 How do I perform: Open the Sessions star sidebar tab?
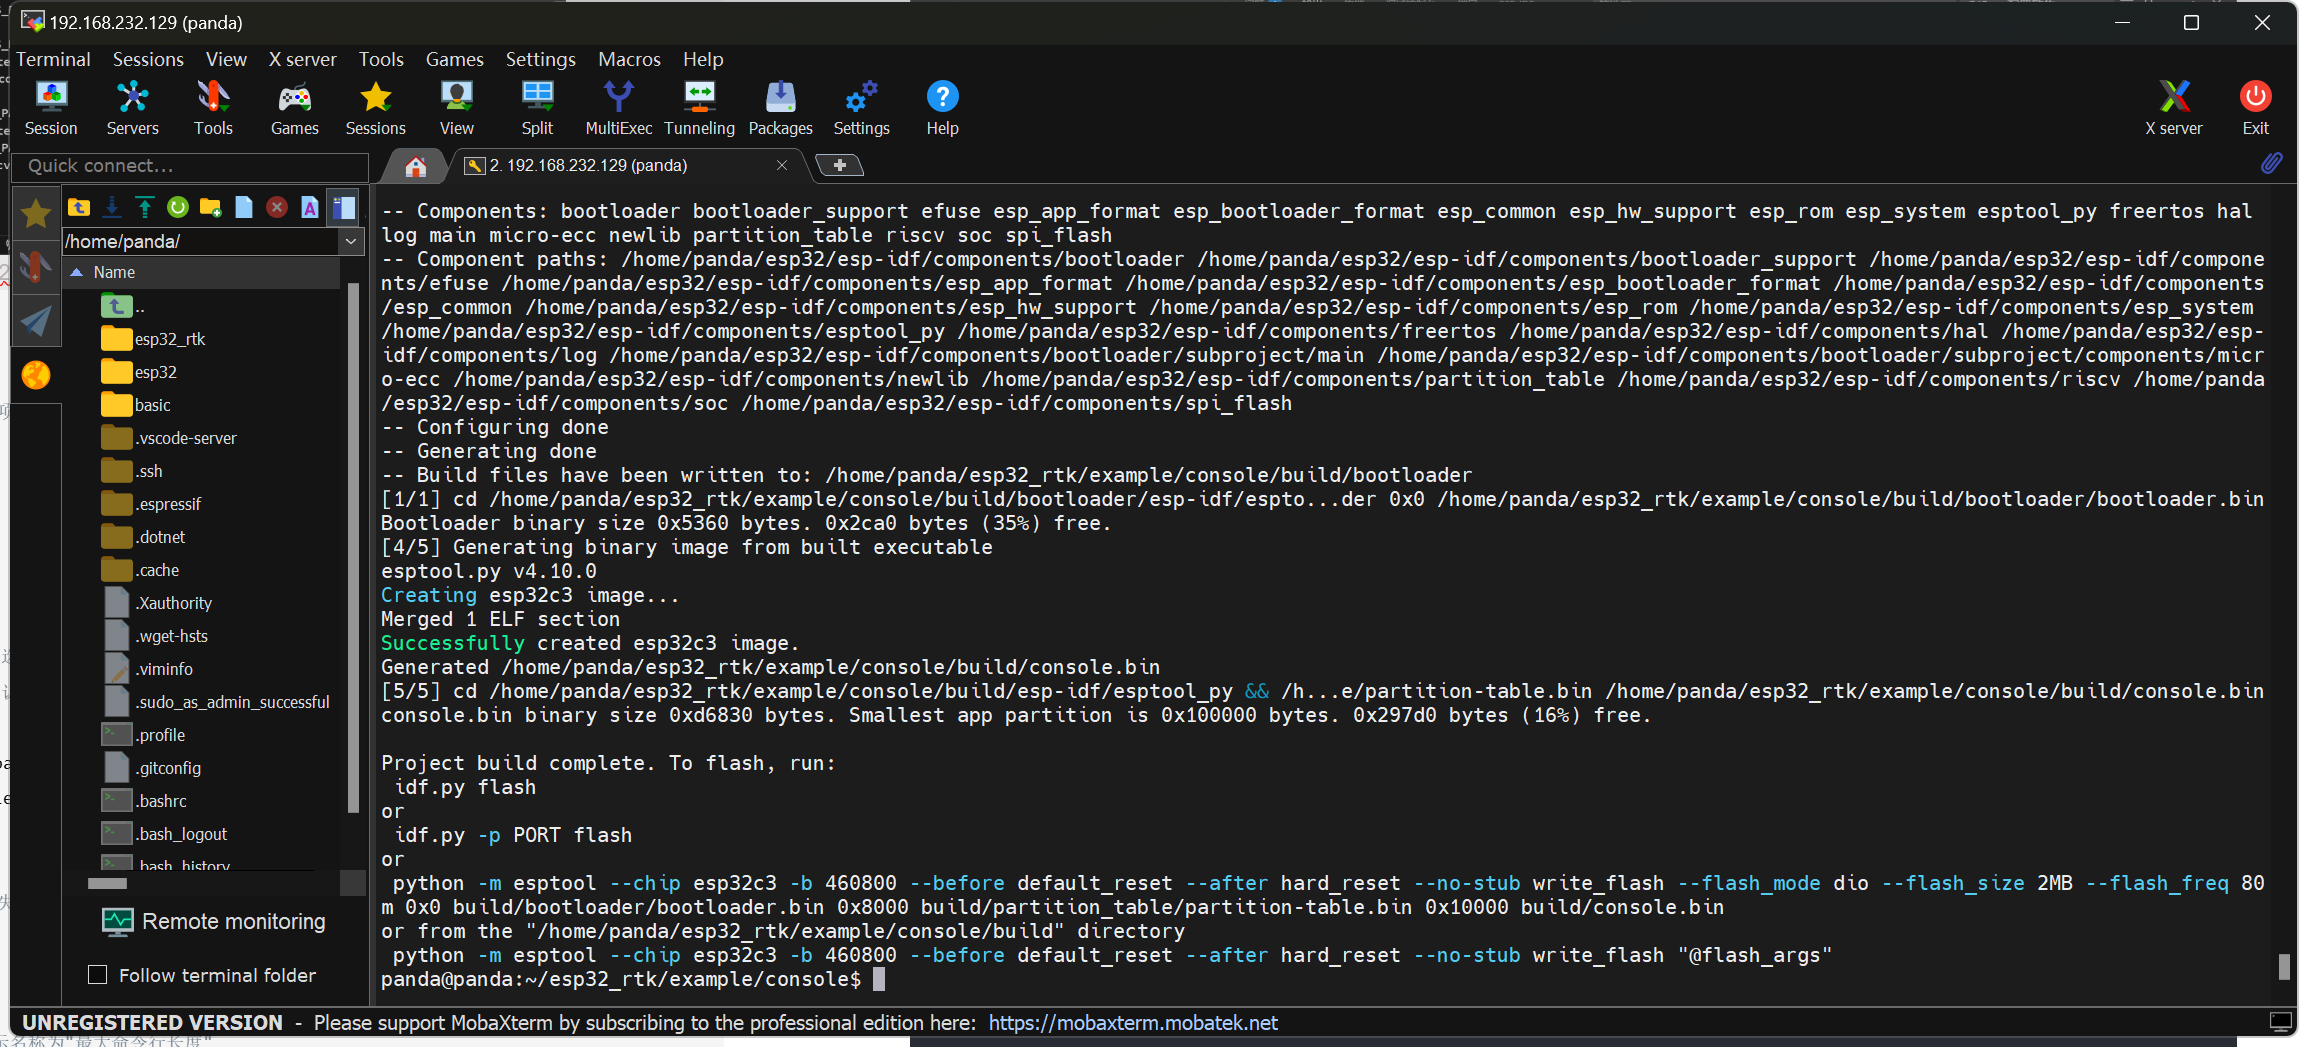[36, 213]
